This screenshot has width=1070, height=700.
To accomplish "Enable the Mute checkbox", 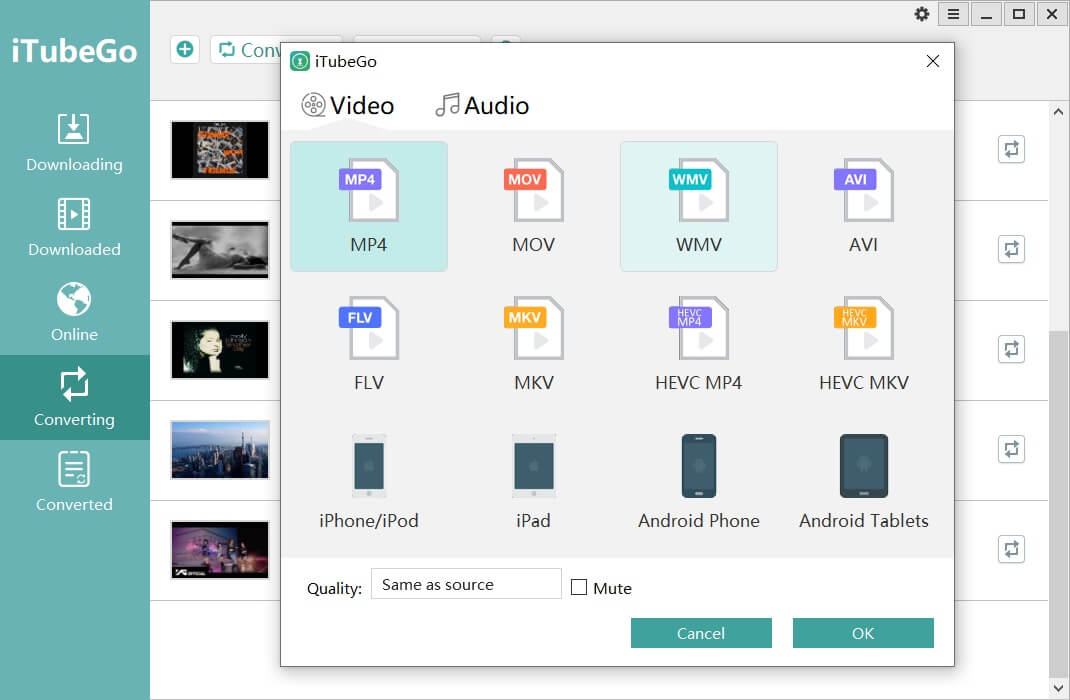I will (579, 587).
